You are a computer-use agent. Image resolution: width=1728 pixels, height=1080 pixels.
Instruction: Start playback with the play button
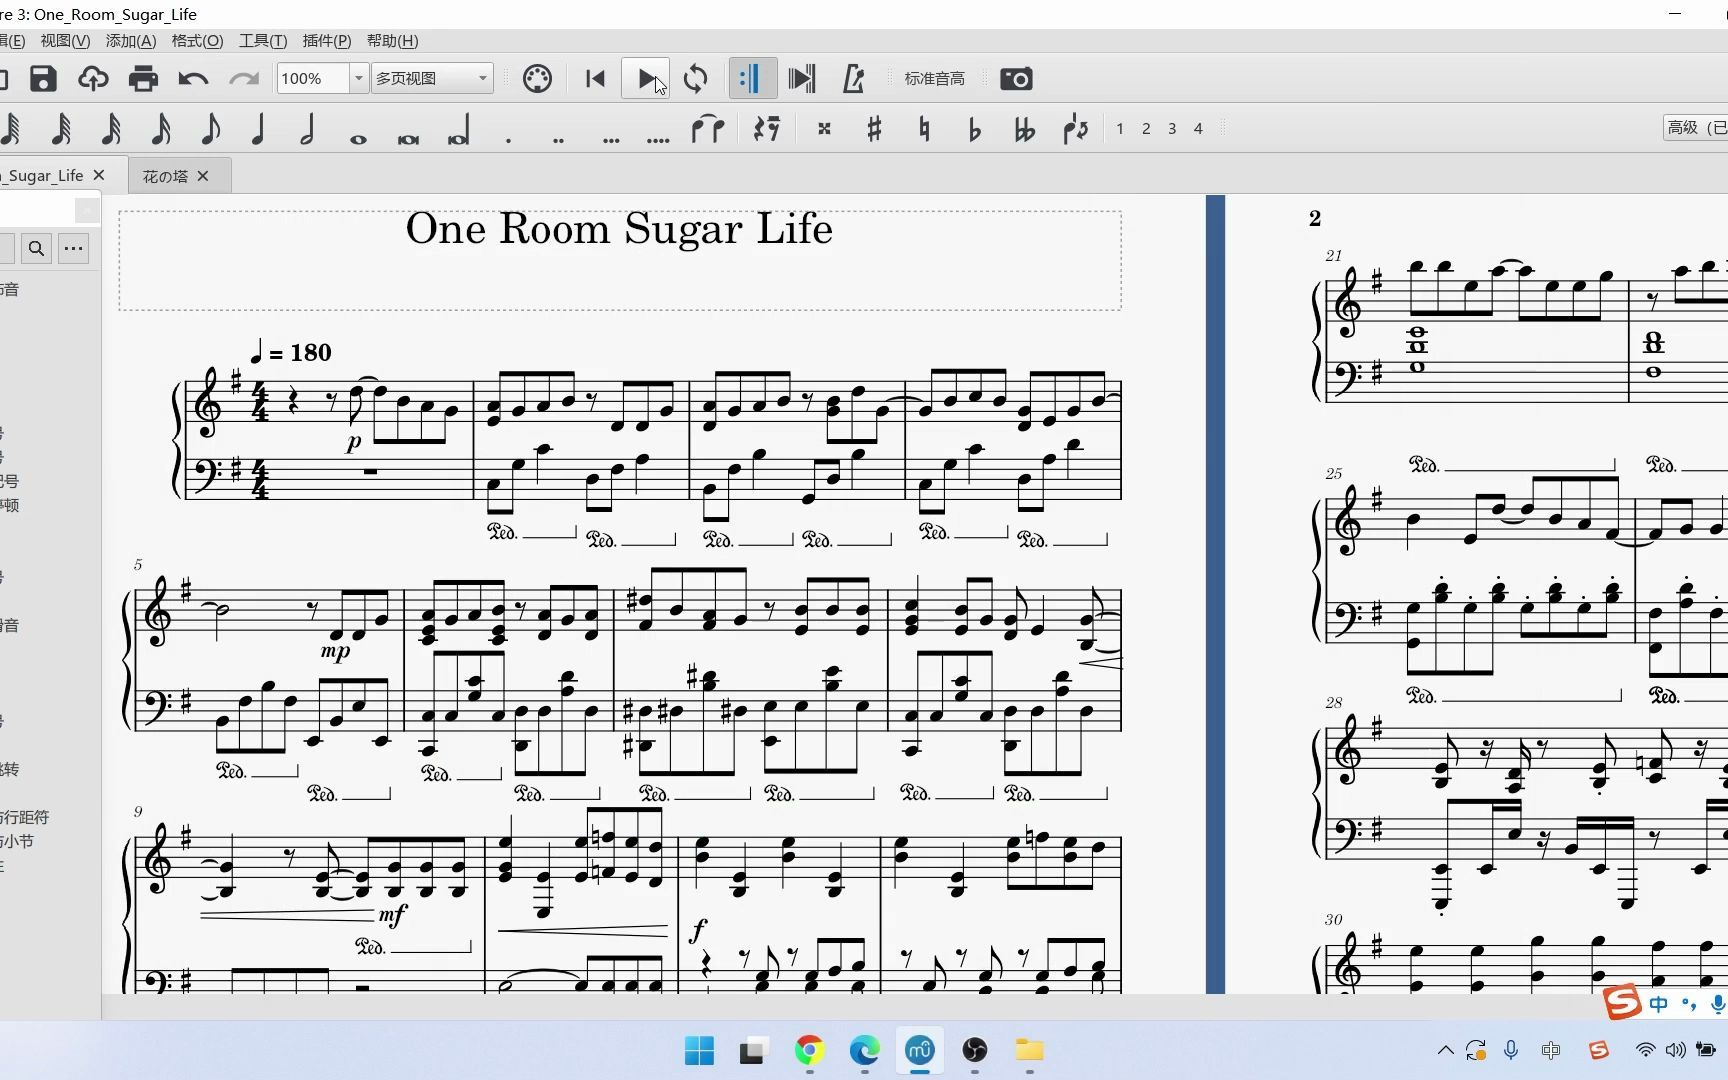click(646, 79)
